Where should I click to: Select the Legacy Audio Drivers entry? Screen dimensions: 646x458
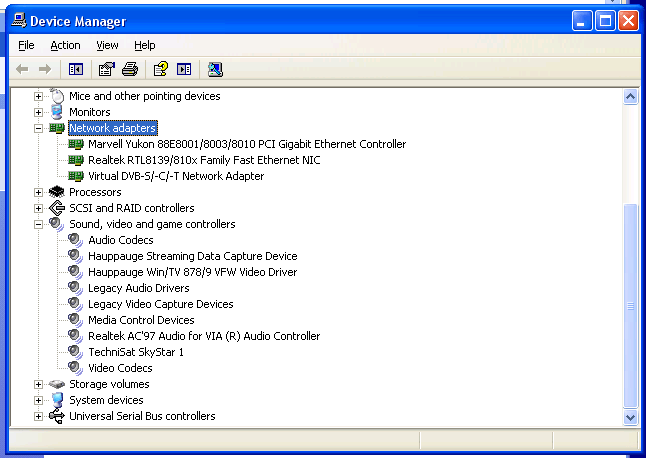139,288
